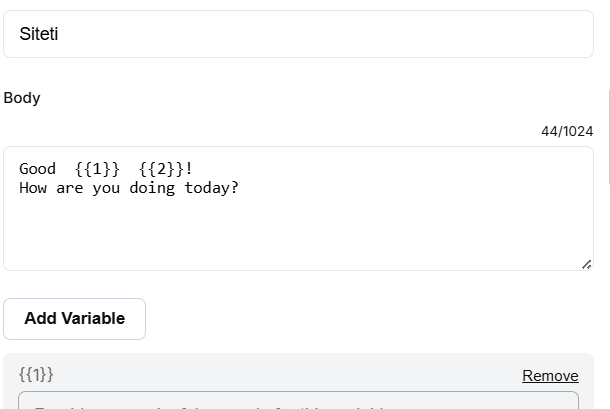This screenshot has width=610, height=409.
Task: Focus the Siteti text field
Action: pyautogui.click(x=298, y=34)
